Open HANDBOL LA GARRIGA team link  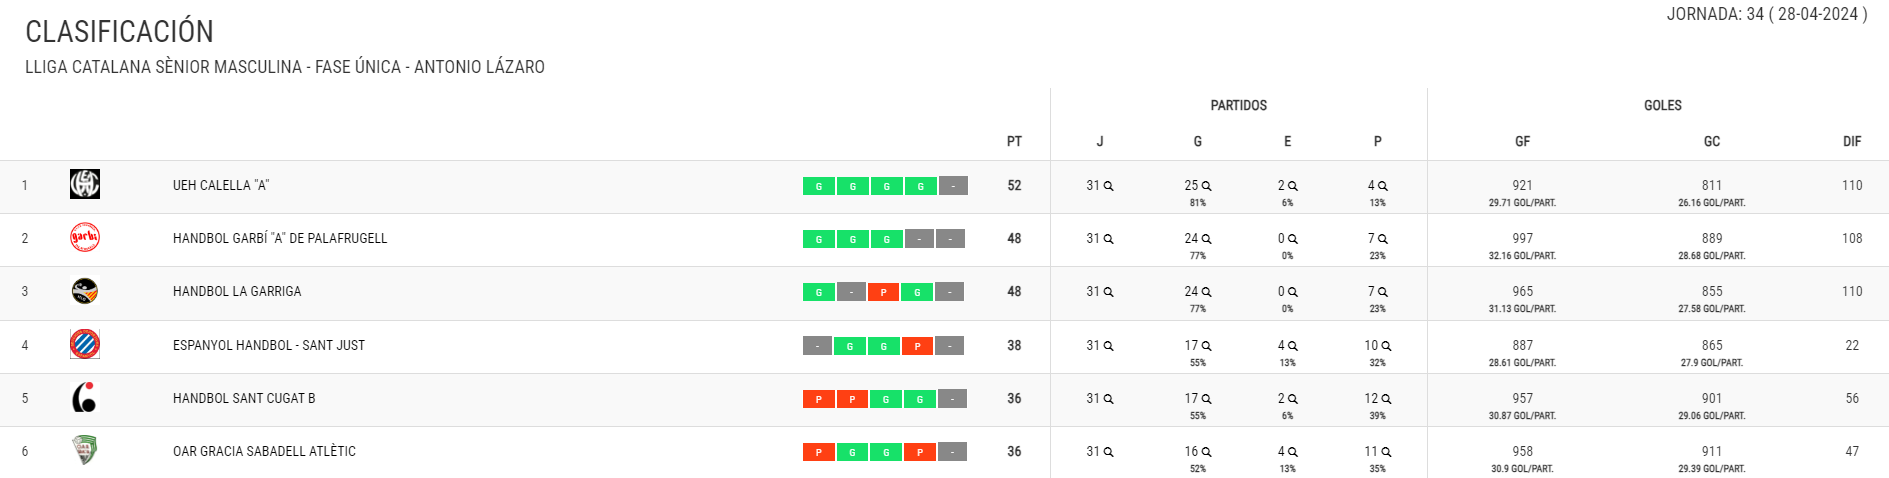click(237, 291)
